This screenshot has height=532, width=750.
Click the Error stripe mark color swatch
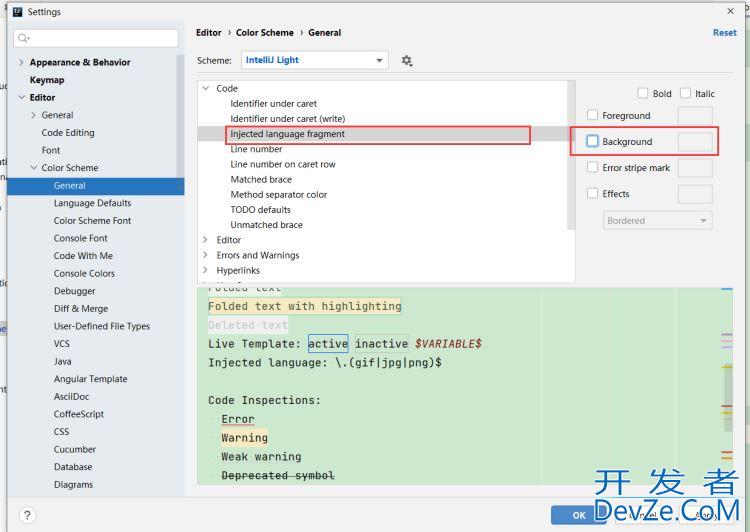[x=695, y=168]
